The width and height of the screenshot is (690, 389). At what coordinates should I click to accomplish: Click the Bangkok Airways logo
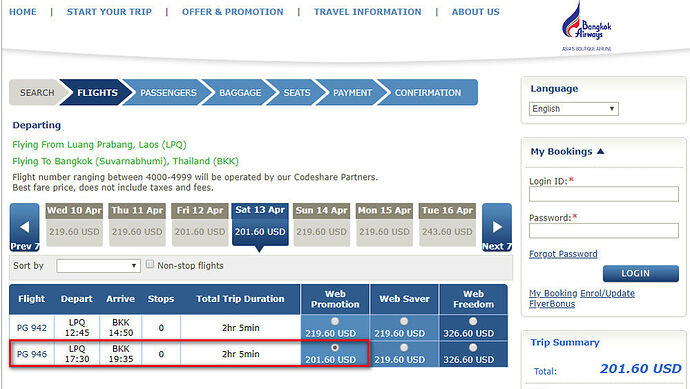(587, 26)
